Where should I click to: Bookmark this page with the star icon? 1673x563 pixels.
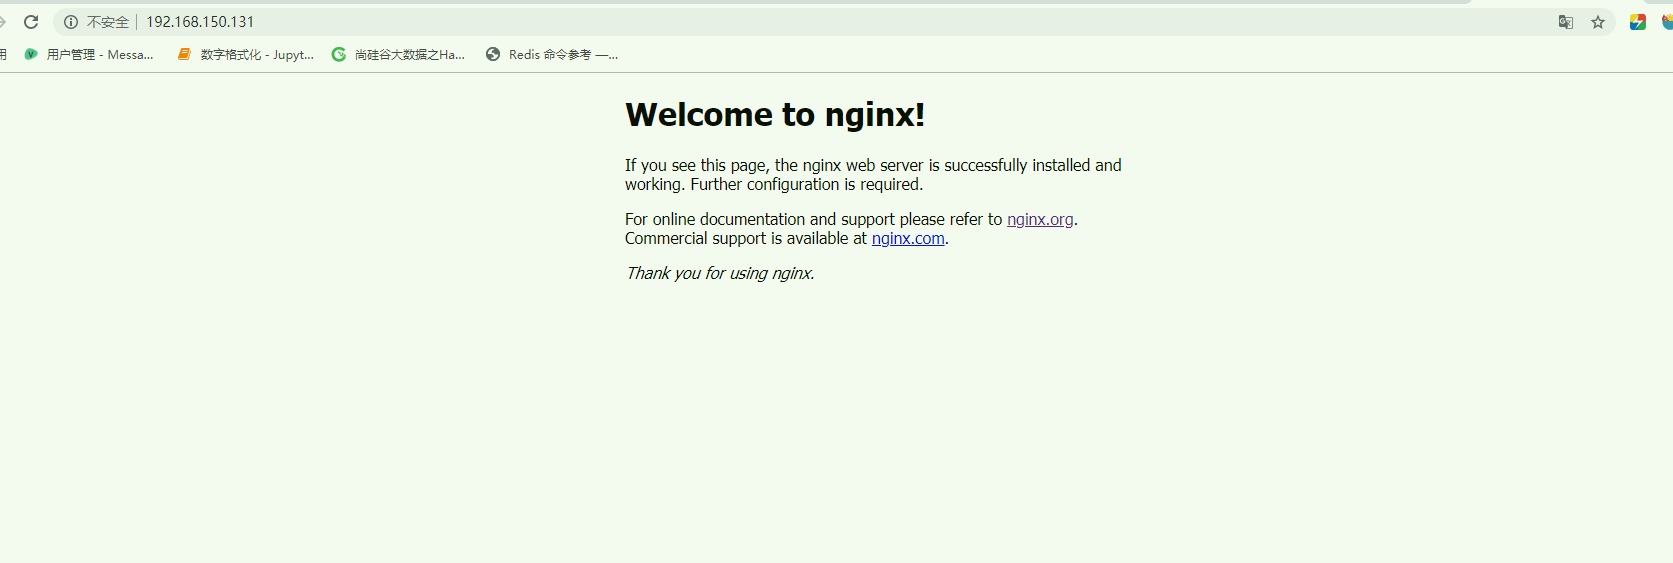(1598, 22)
